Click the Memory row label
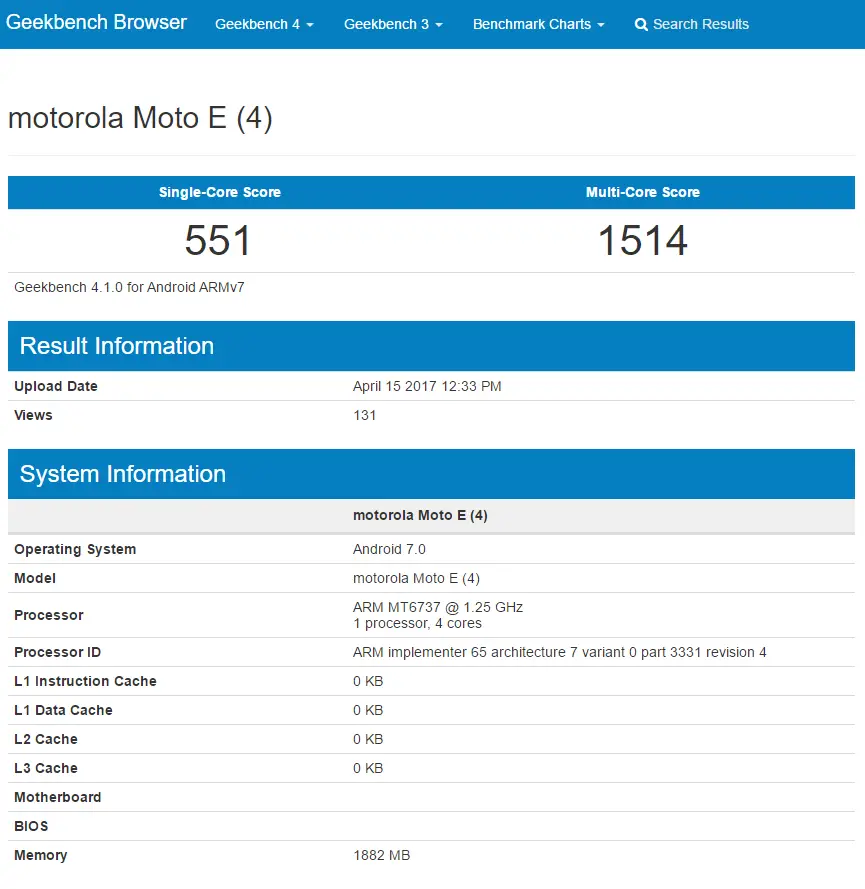This screenshot has width=865, height=889. (x=40, y=855)
